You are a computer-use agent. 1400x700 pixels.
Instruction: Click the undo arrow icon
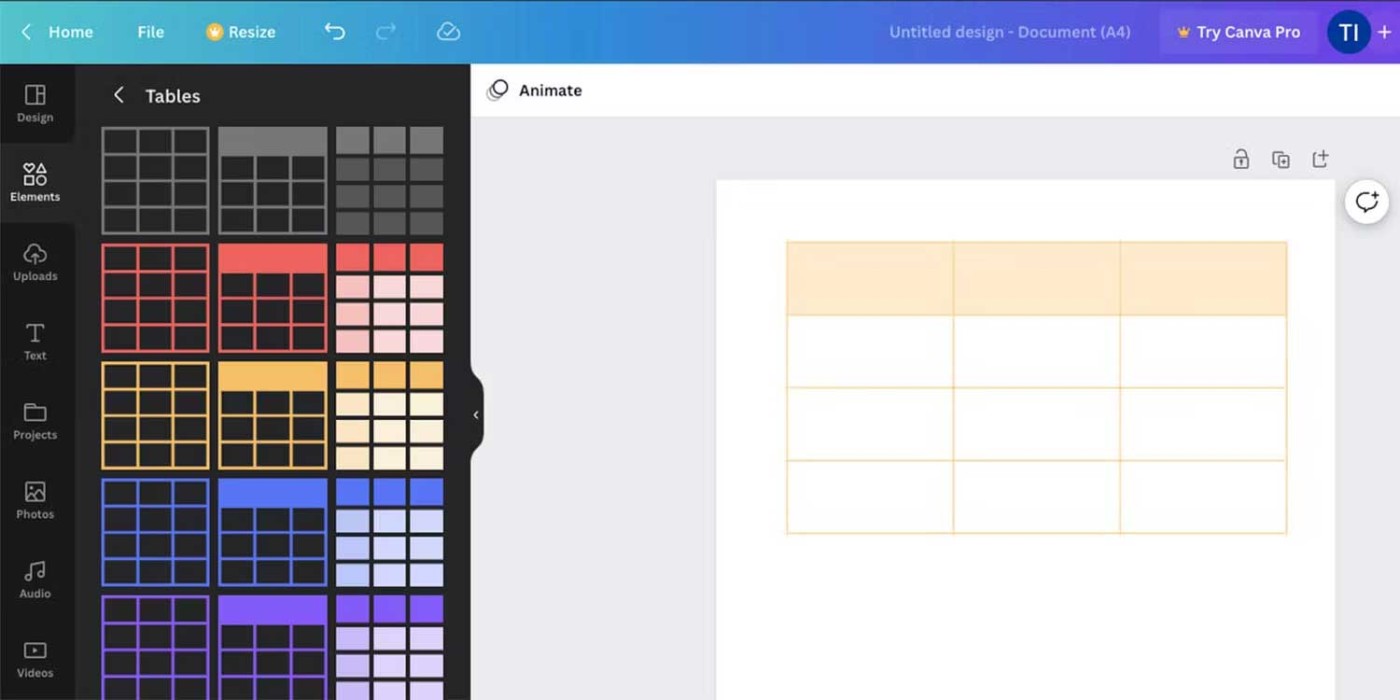point(334,32)
